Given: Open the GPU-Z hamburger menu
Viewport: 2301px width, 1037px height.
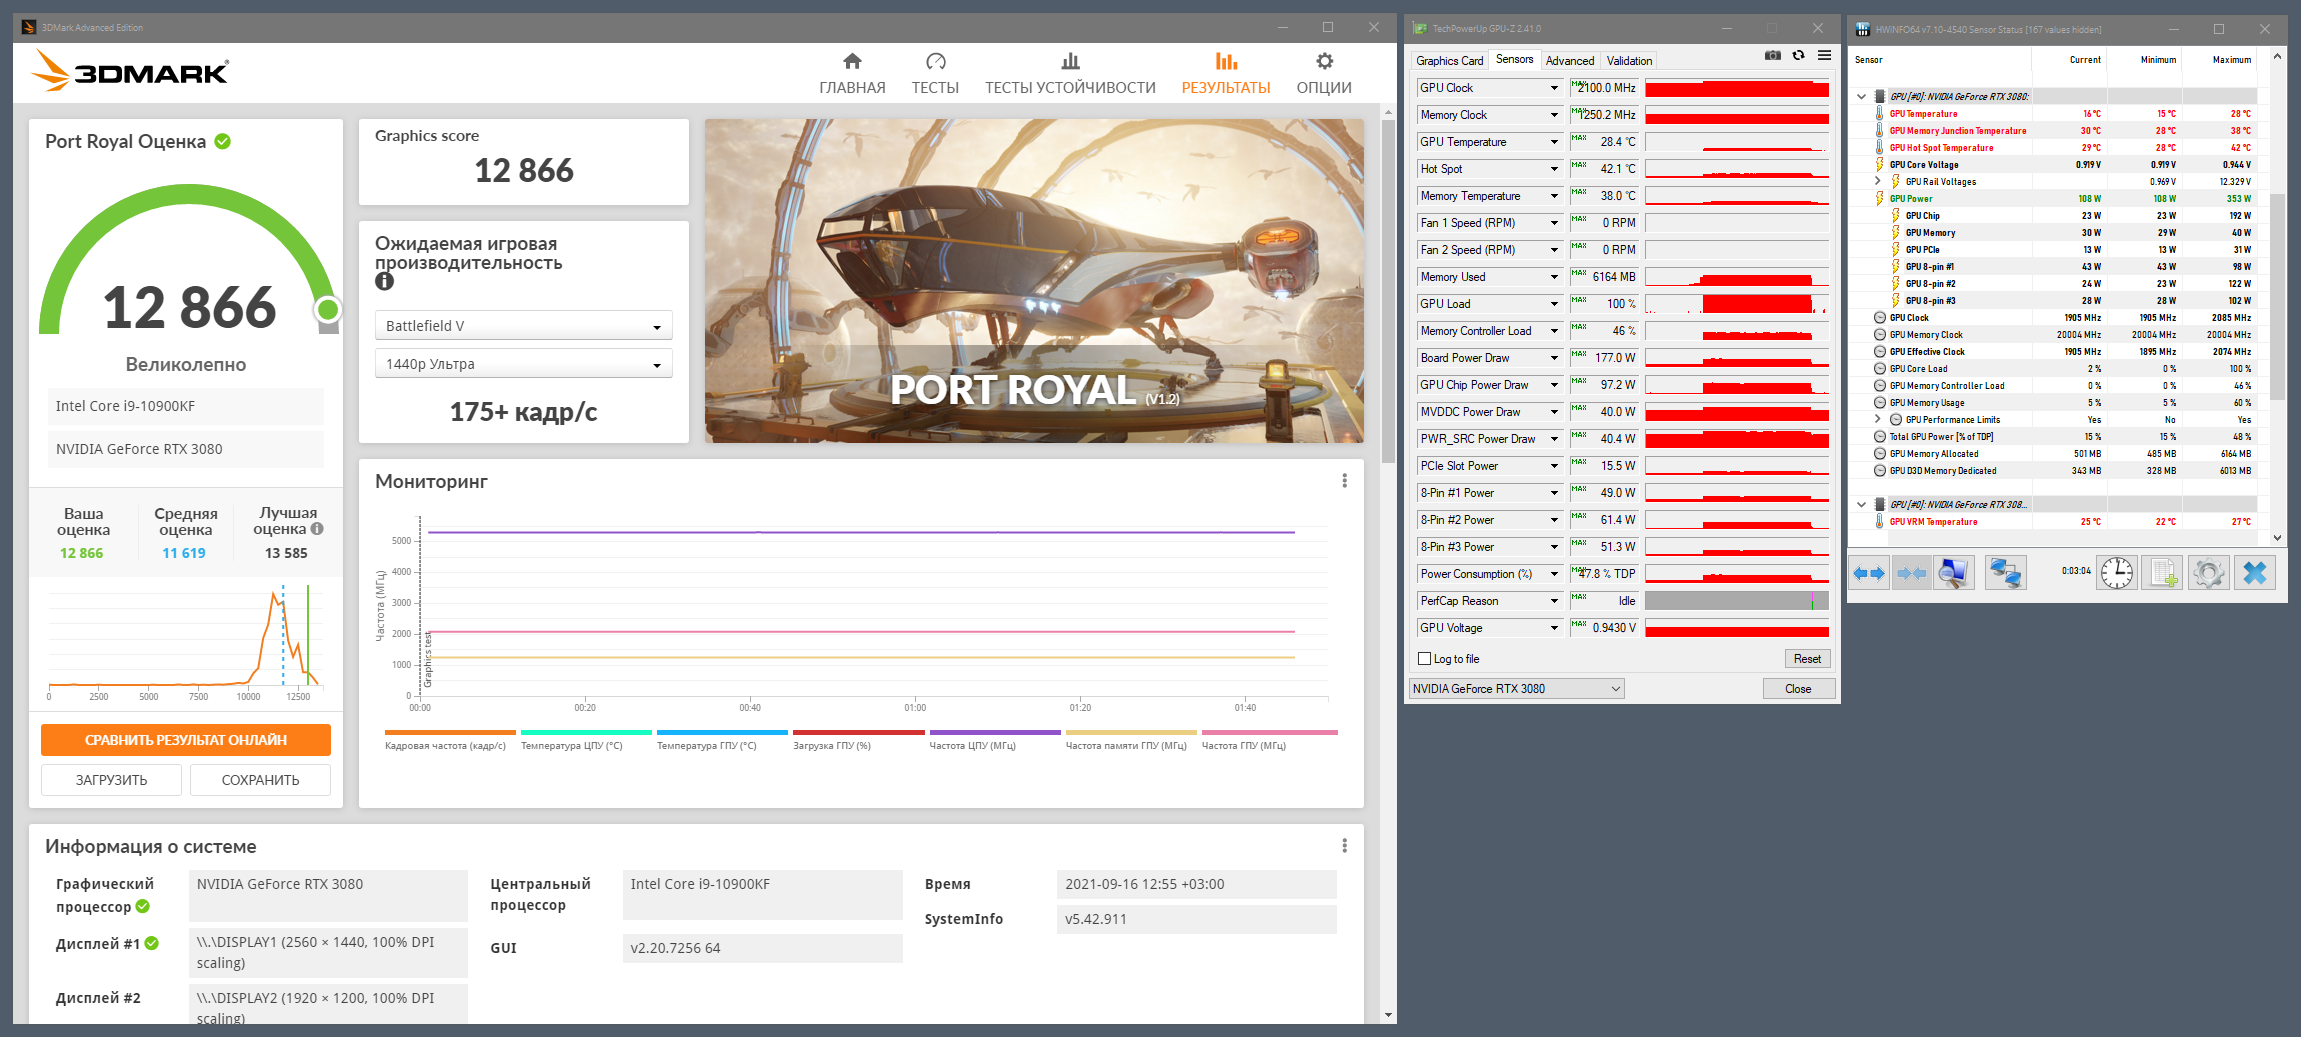Looking at the screenshot, I should (1825, 56).
